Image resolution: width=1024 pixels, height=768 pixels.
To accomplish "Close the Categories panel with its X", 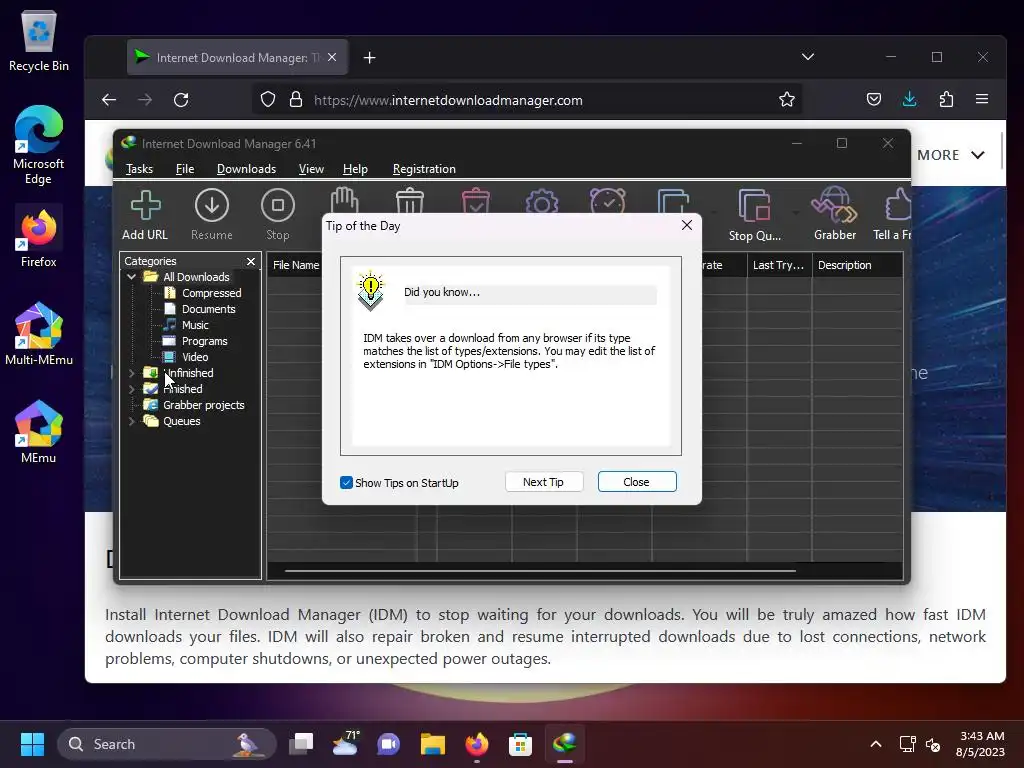I will click(251, 261).
